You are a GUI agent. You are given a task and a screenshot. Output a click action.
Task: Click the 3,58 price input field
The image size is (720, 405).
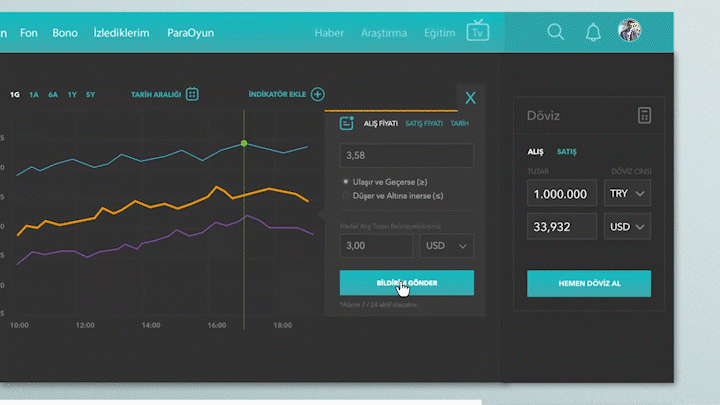407,155
